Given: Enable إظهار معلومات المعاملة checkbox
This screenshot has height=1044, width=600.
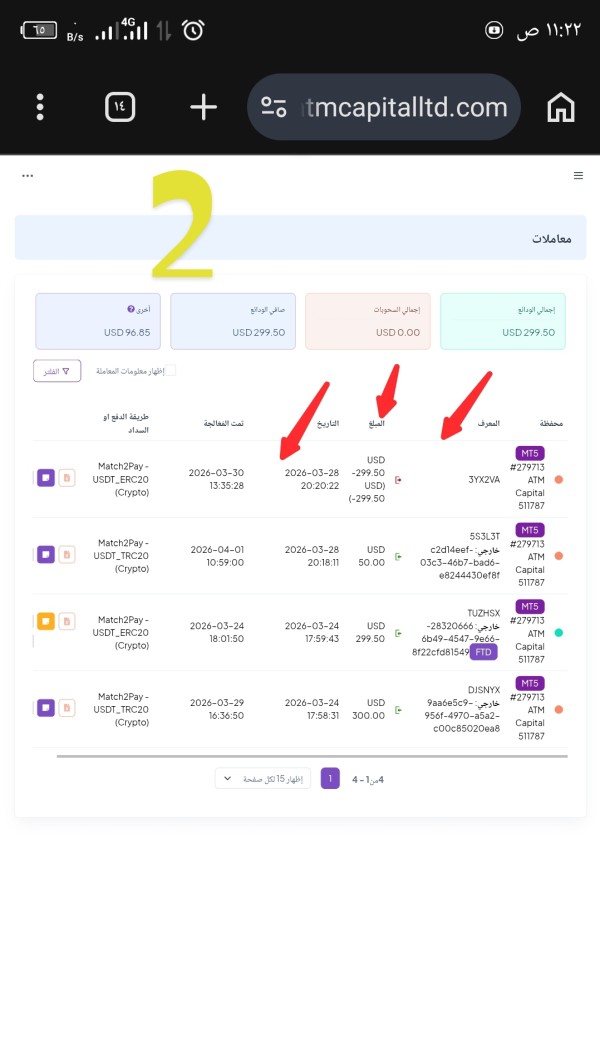Looking at the screenshot, I should pyautogui.click(x=170, y=371).
